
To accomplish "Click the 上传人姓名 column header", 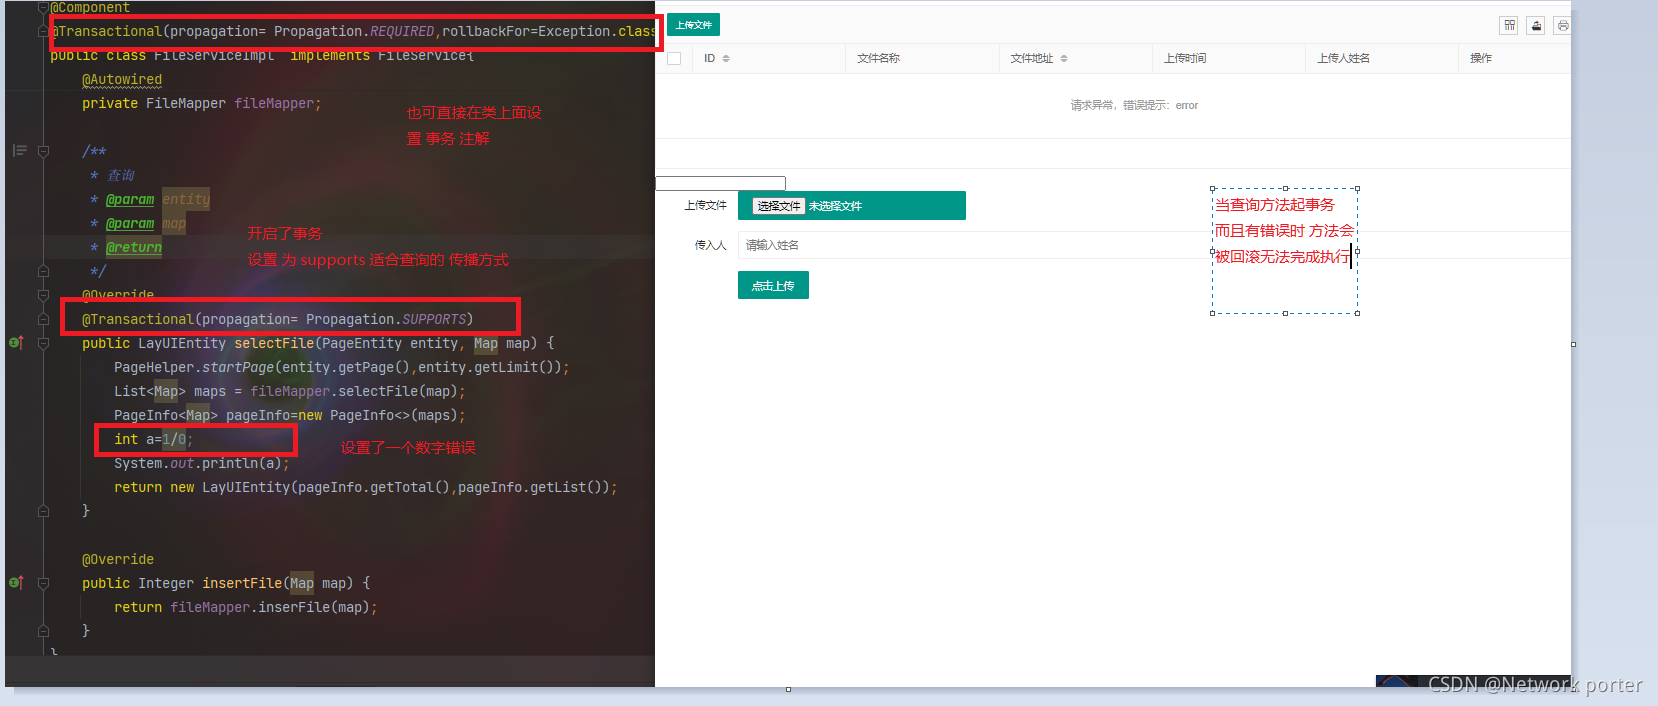I will click(x=1343, y=59).
